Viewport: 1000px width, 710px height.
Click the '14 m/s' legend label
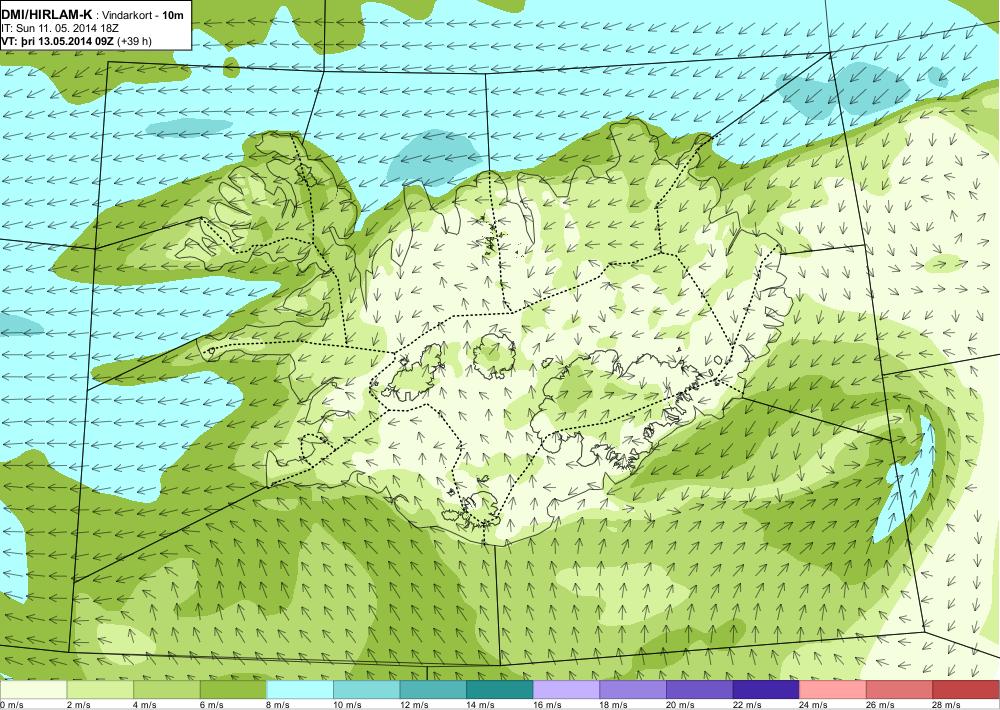481,705
